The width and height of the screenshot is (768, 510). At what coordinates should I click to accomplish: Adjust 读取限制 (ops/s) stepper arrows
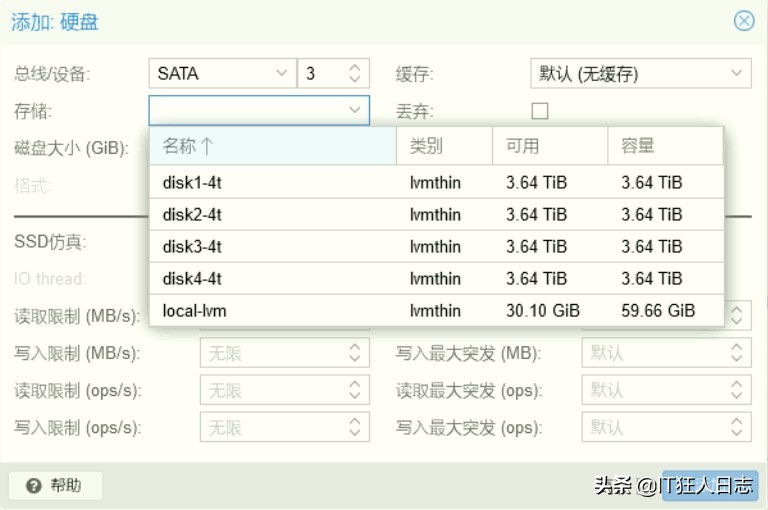pyautogui.click(x=355, y=390)
